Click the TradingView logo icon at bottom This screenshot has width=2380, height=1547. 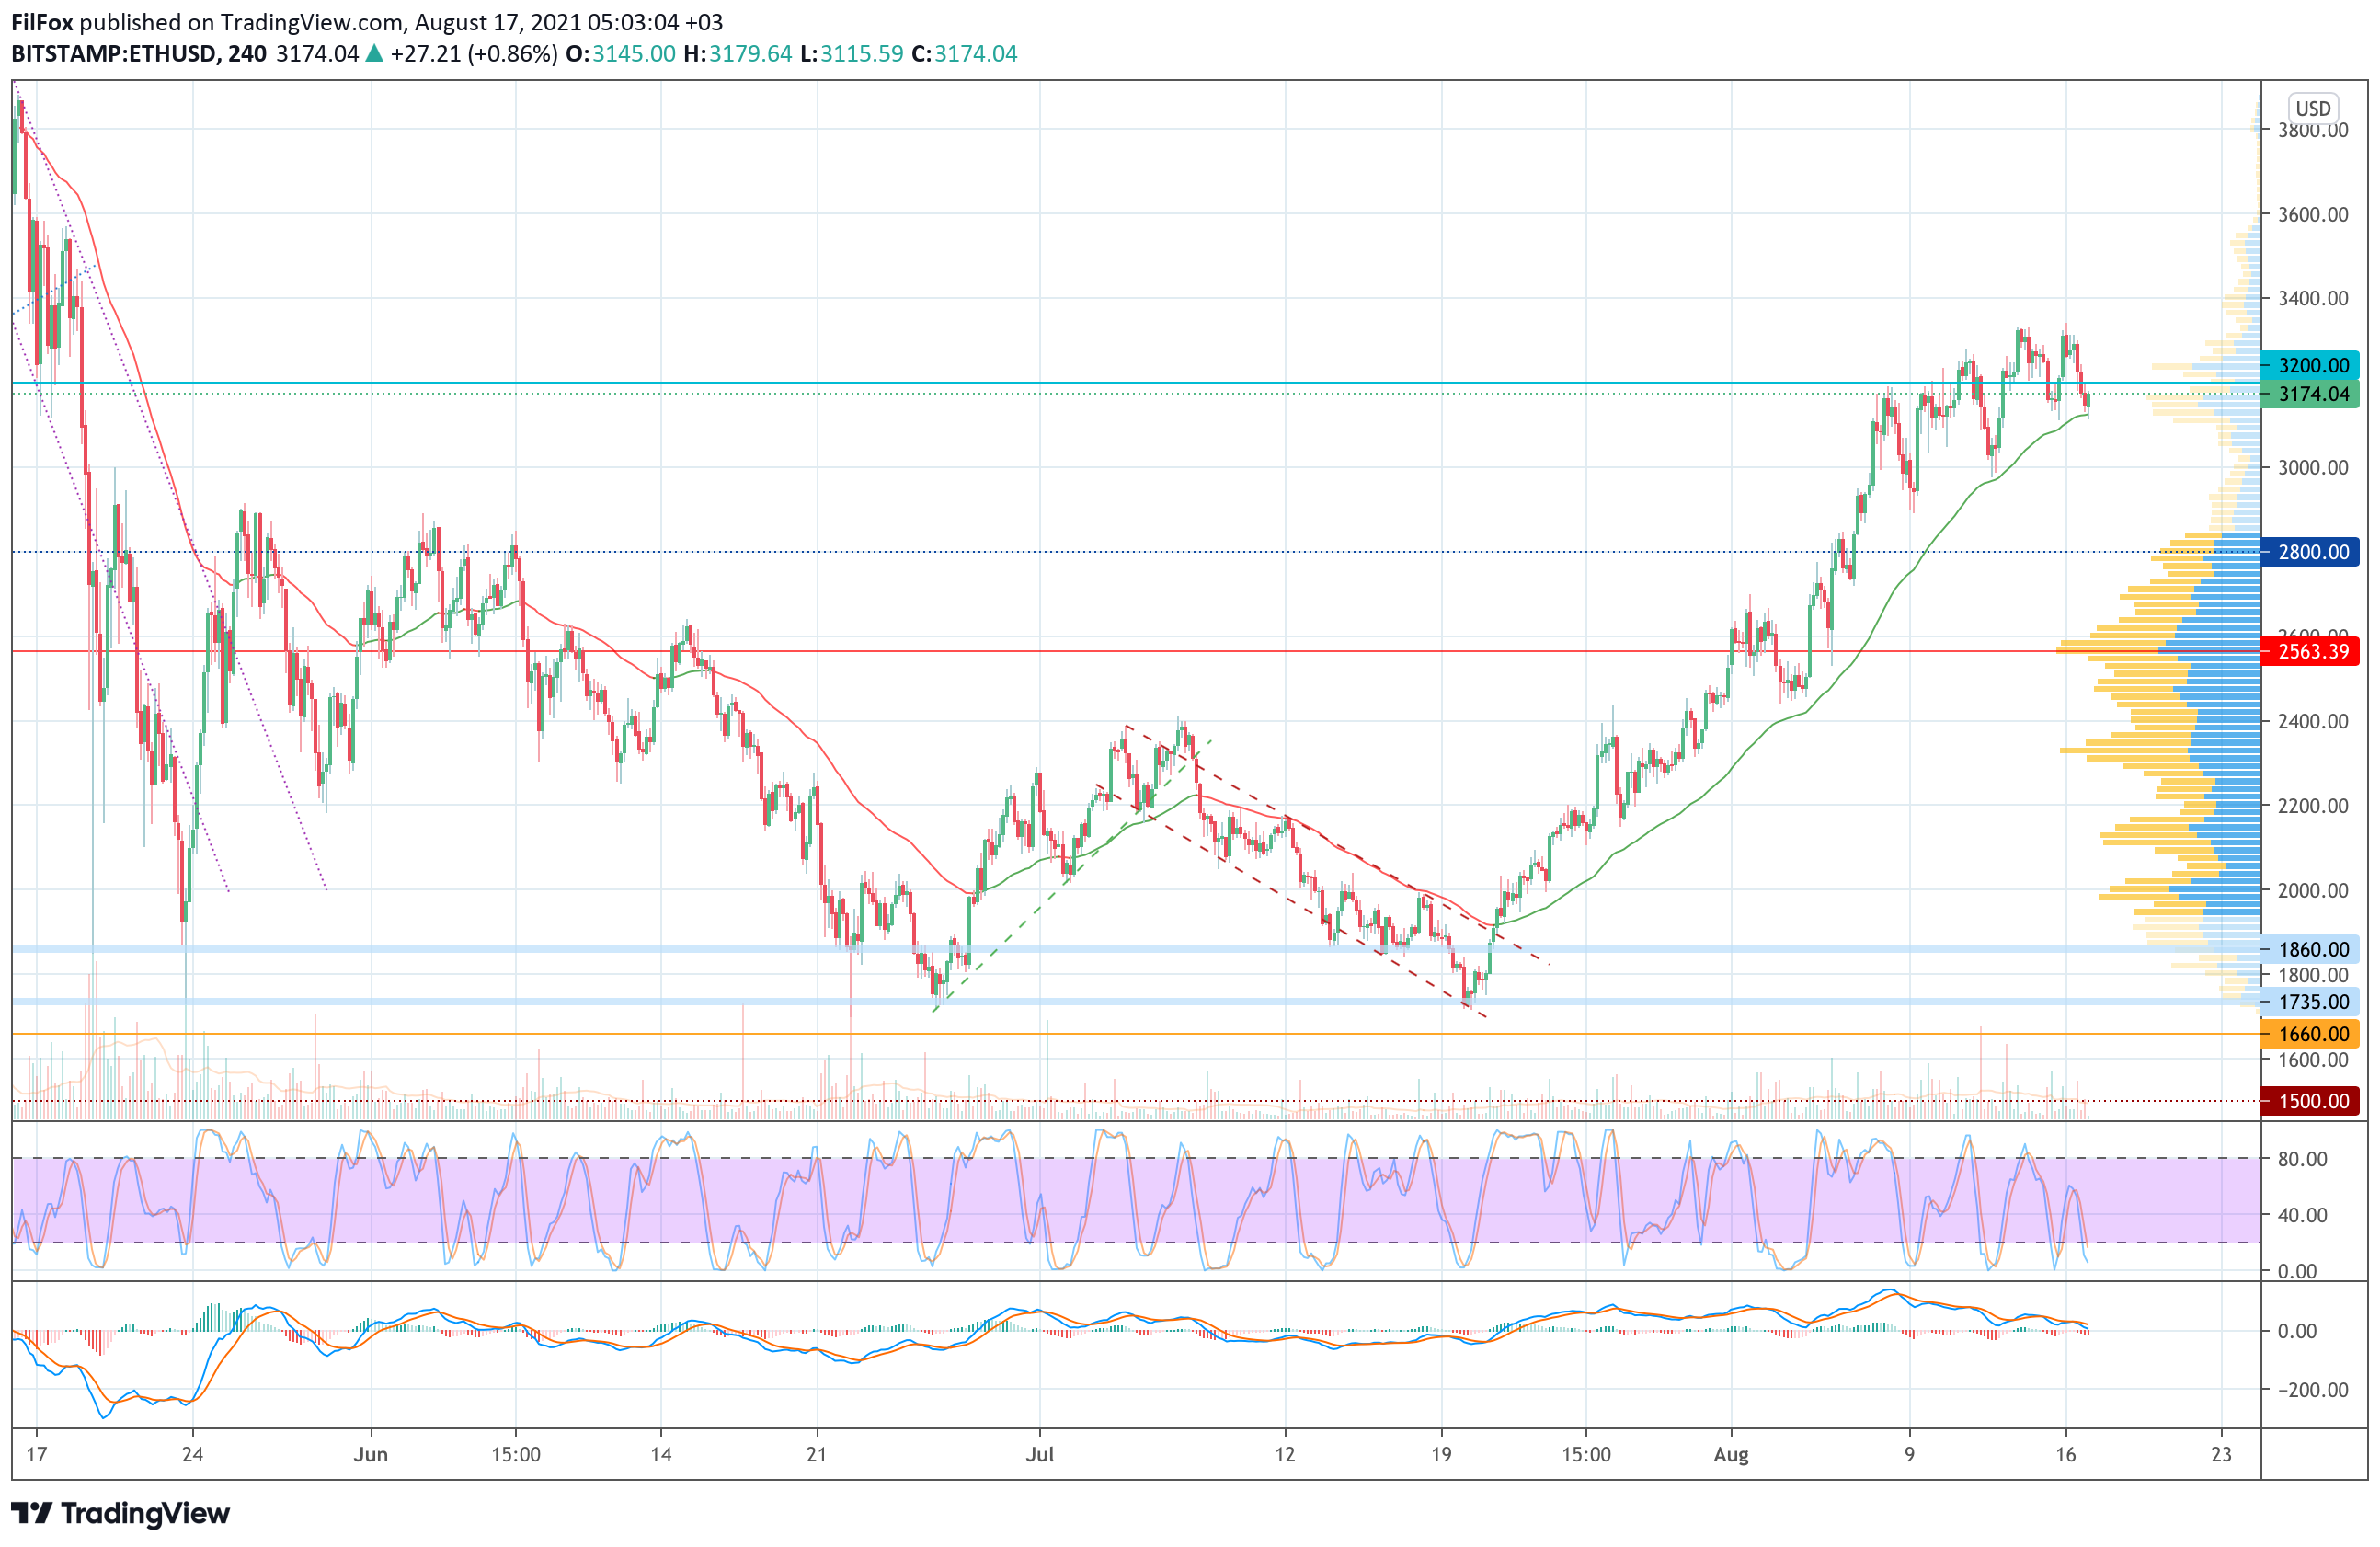[x=31, y=1513]
